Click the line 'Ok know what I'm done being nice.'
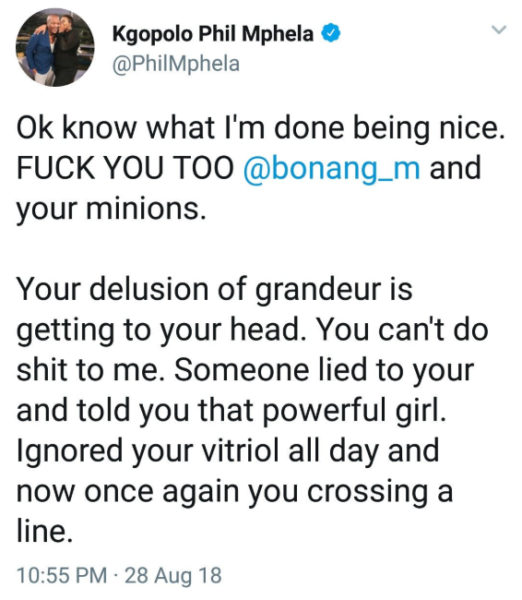 click(260, 129)
